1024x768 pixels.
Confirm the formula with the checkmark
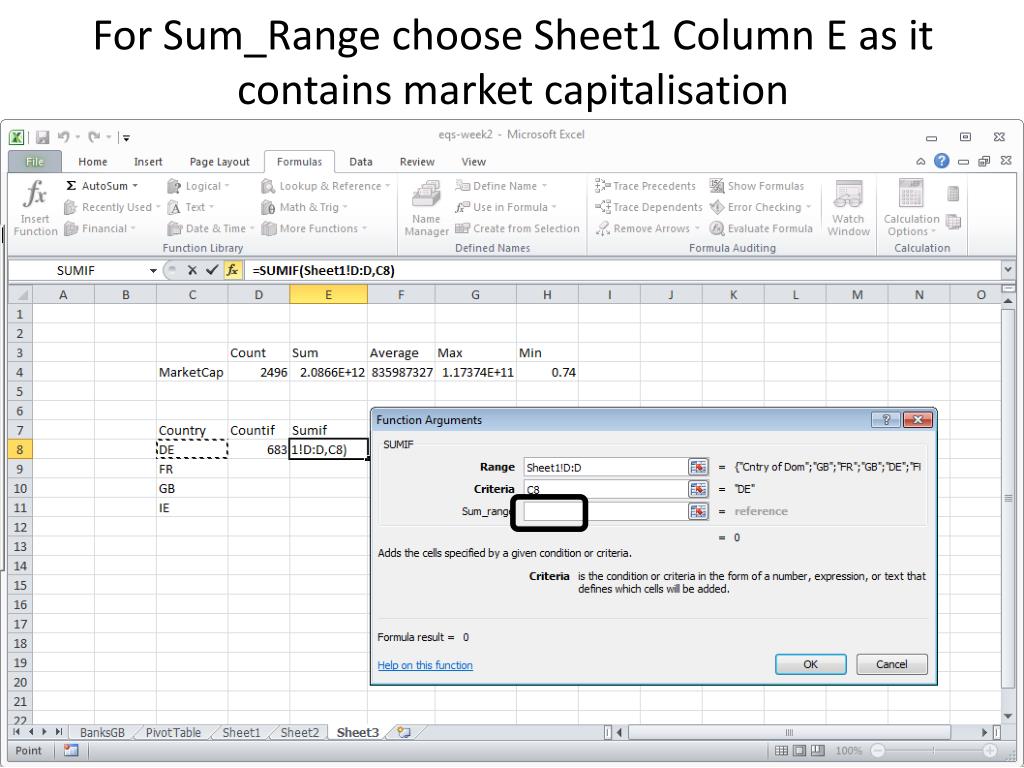pos(212,270)
